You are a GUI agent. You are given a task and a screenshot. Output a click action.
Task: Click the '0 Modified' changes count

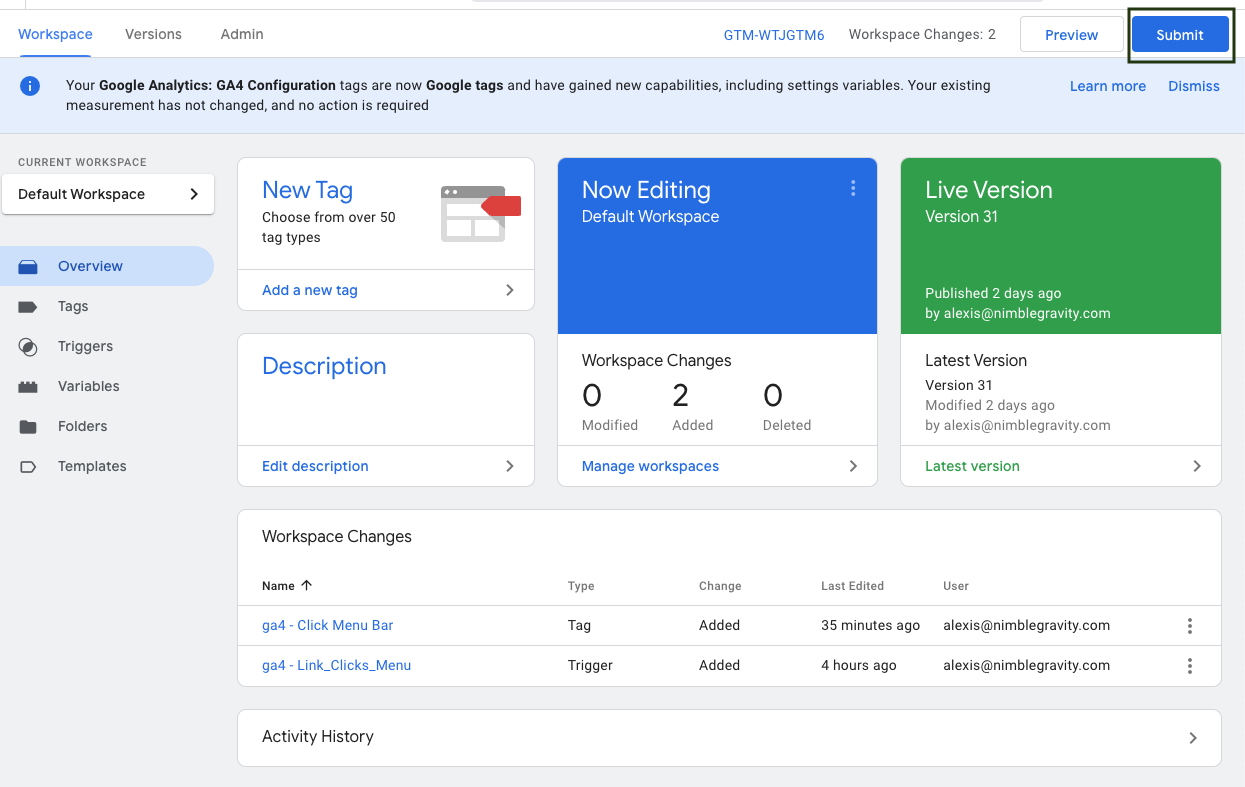coord(610,407)
